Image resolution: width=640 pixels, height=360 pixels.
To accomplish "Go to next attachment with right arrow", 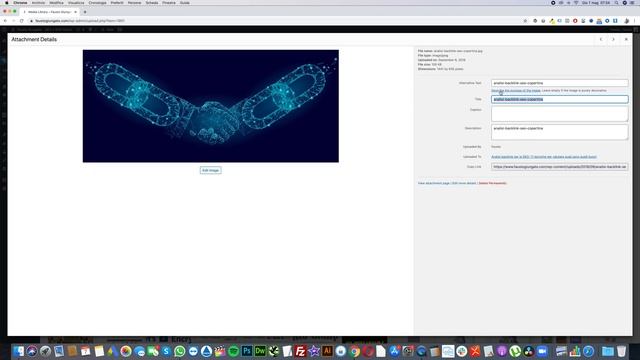I will click(613, 40).
